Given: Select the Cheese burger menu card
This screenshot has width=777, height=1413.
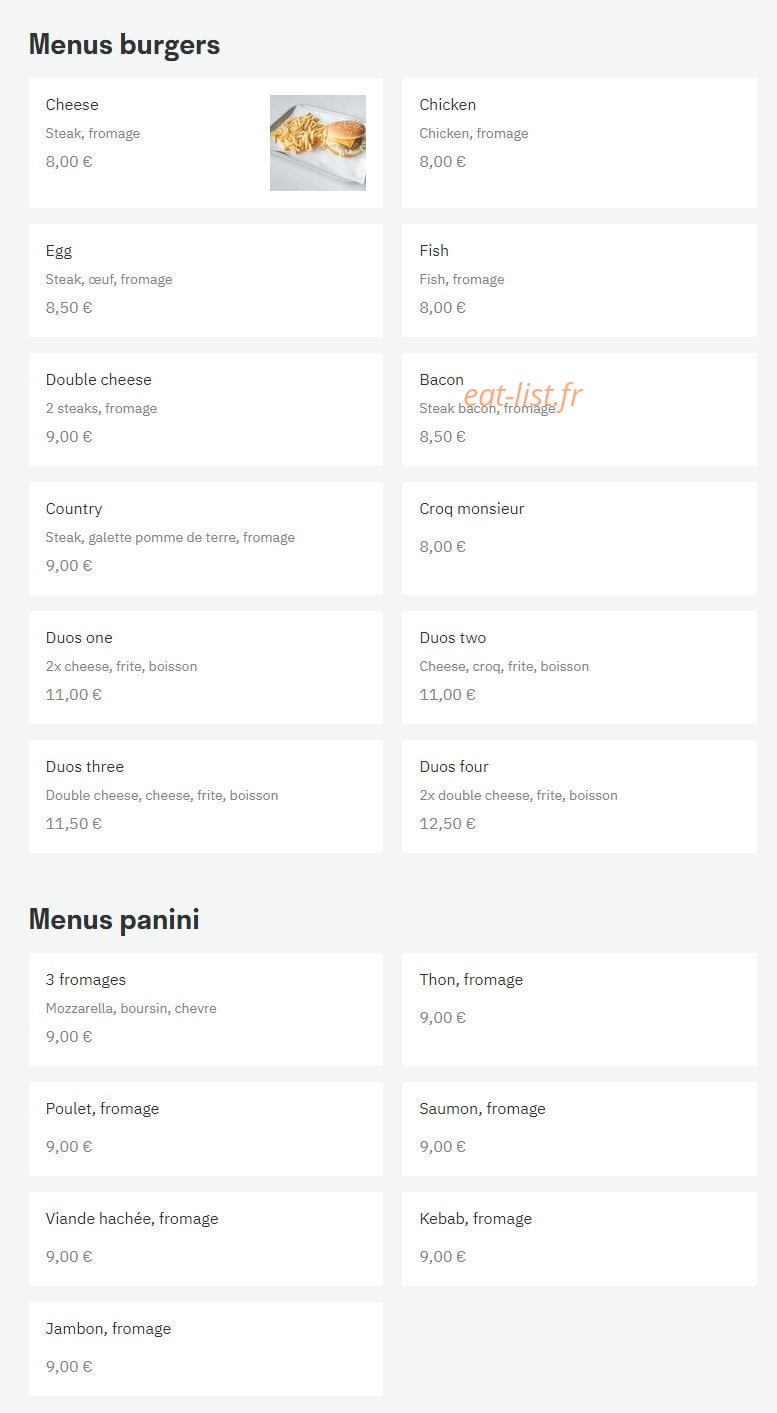Looking at the screenshot, I should pos(206,143).
